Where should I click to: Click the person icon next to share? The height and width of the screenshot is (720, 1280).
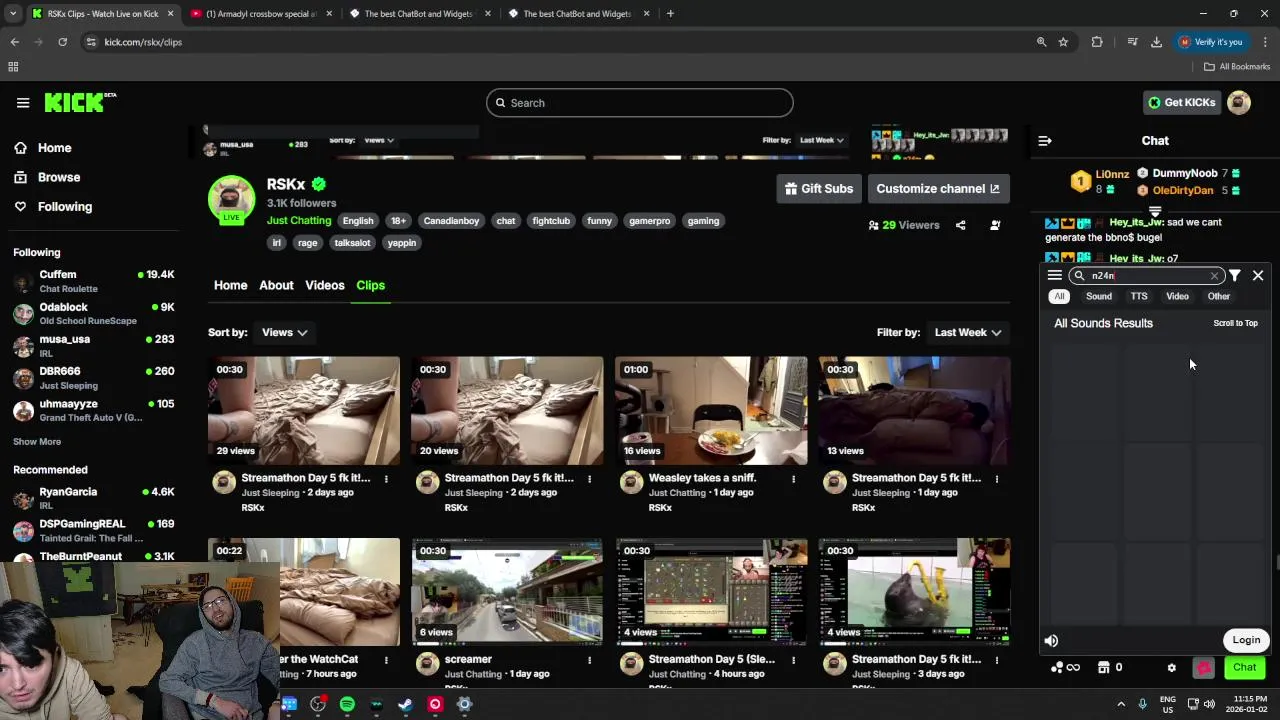click(995, 225)
